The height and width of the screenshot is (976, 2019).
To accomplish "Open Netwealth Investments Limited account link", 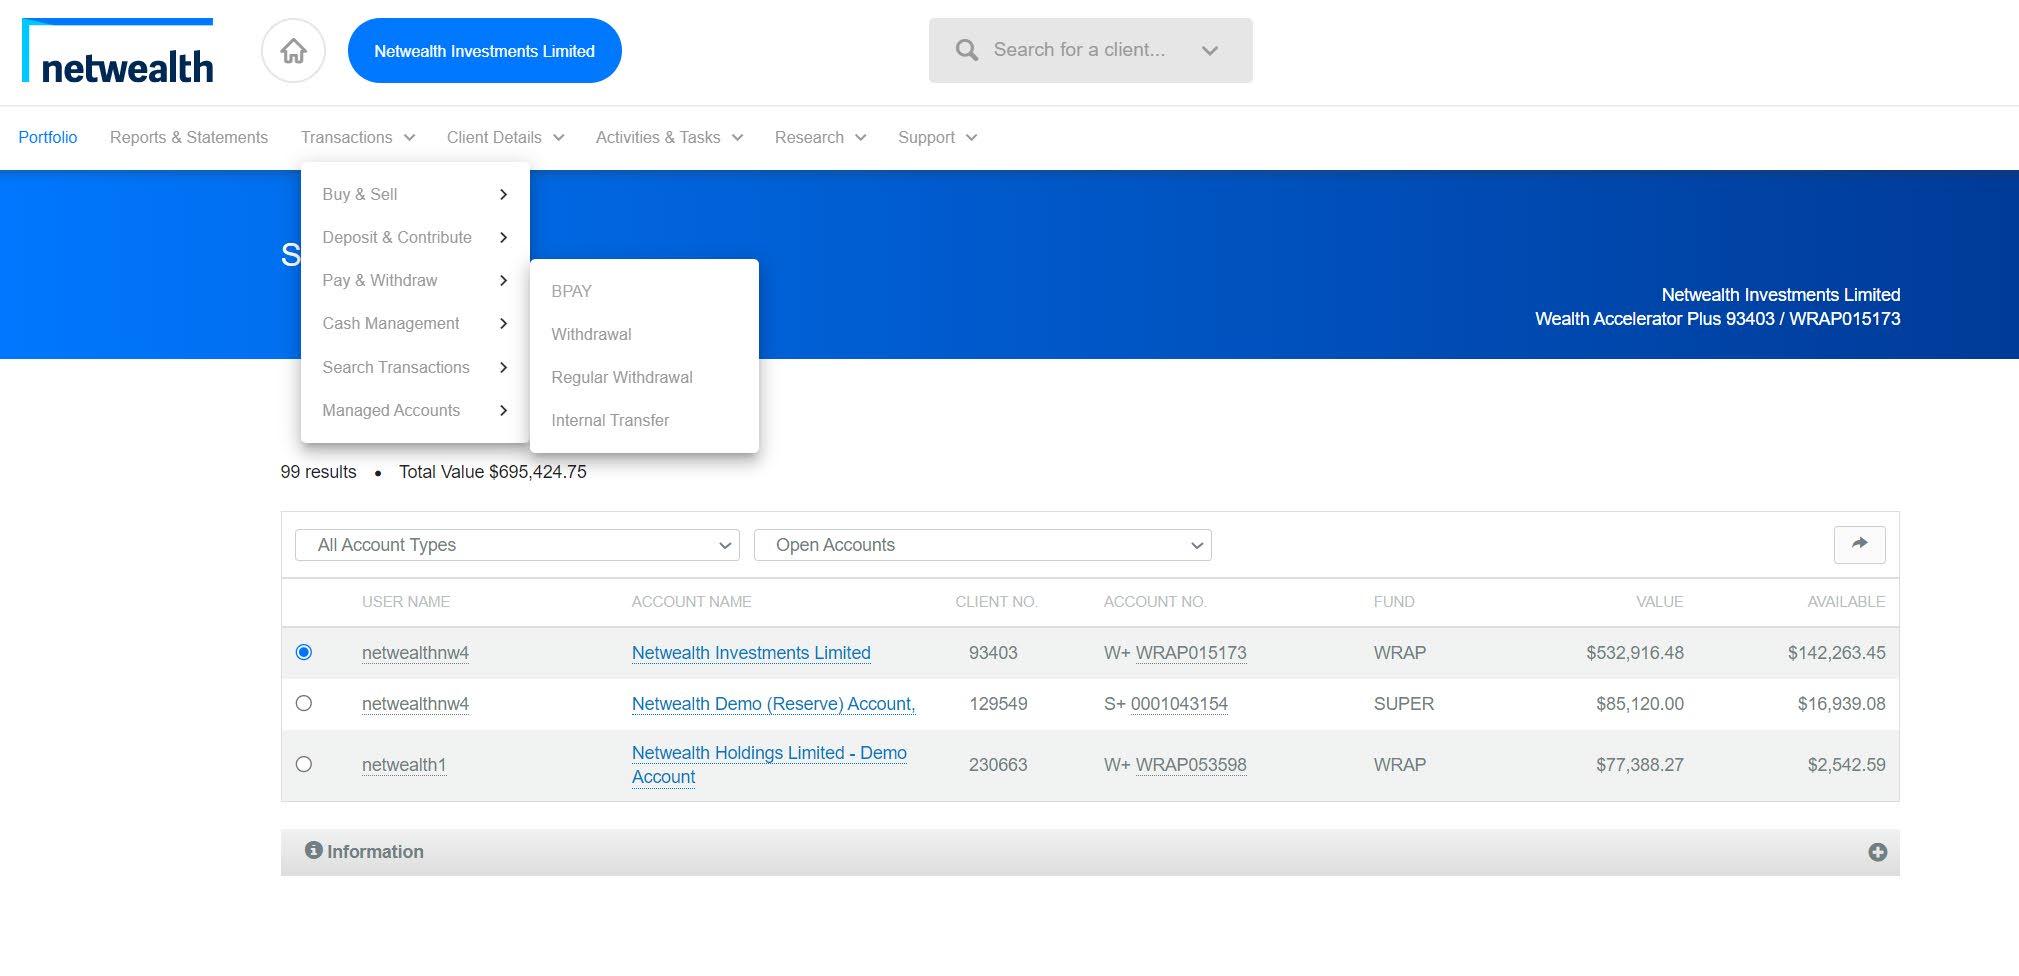I will click(751, 653).
